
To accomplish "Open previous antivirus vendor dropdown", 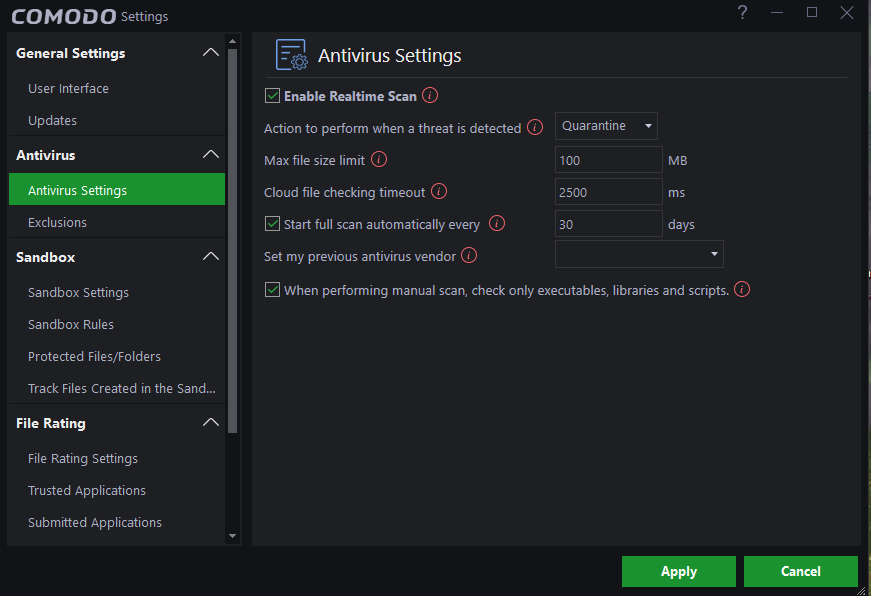I will (x=639, y=254).
